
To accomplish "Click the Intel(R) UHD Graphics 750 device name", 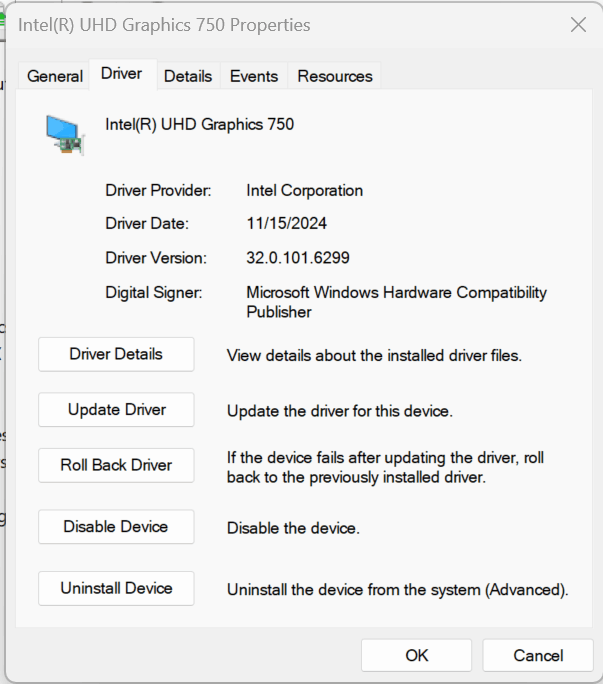I will point(200,124).
